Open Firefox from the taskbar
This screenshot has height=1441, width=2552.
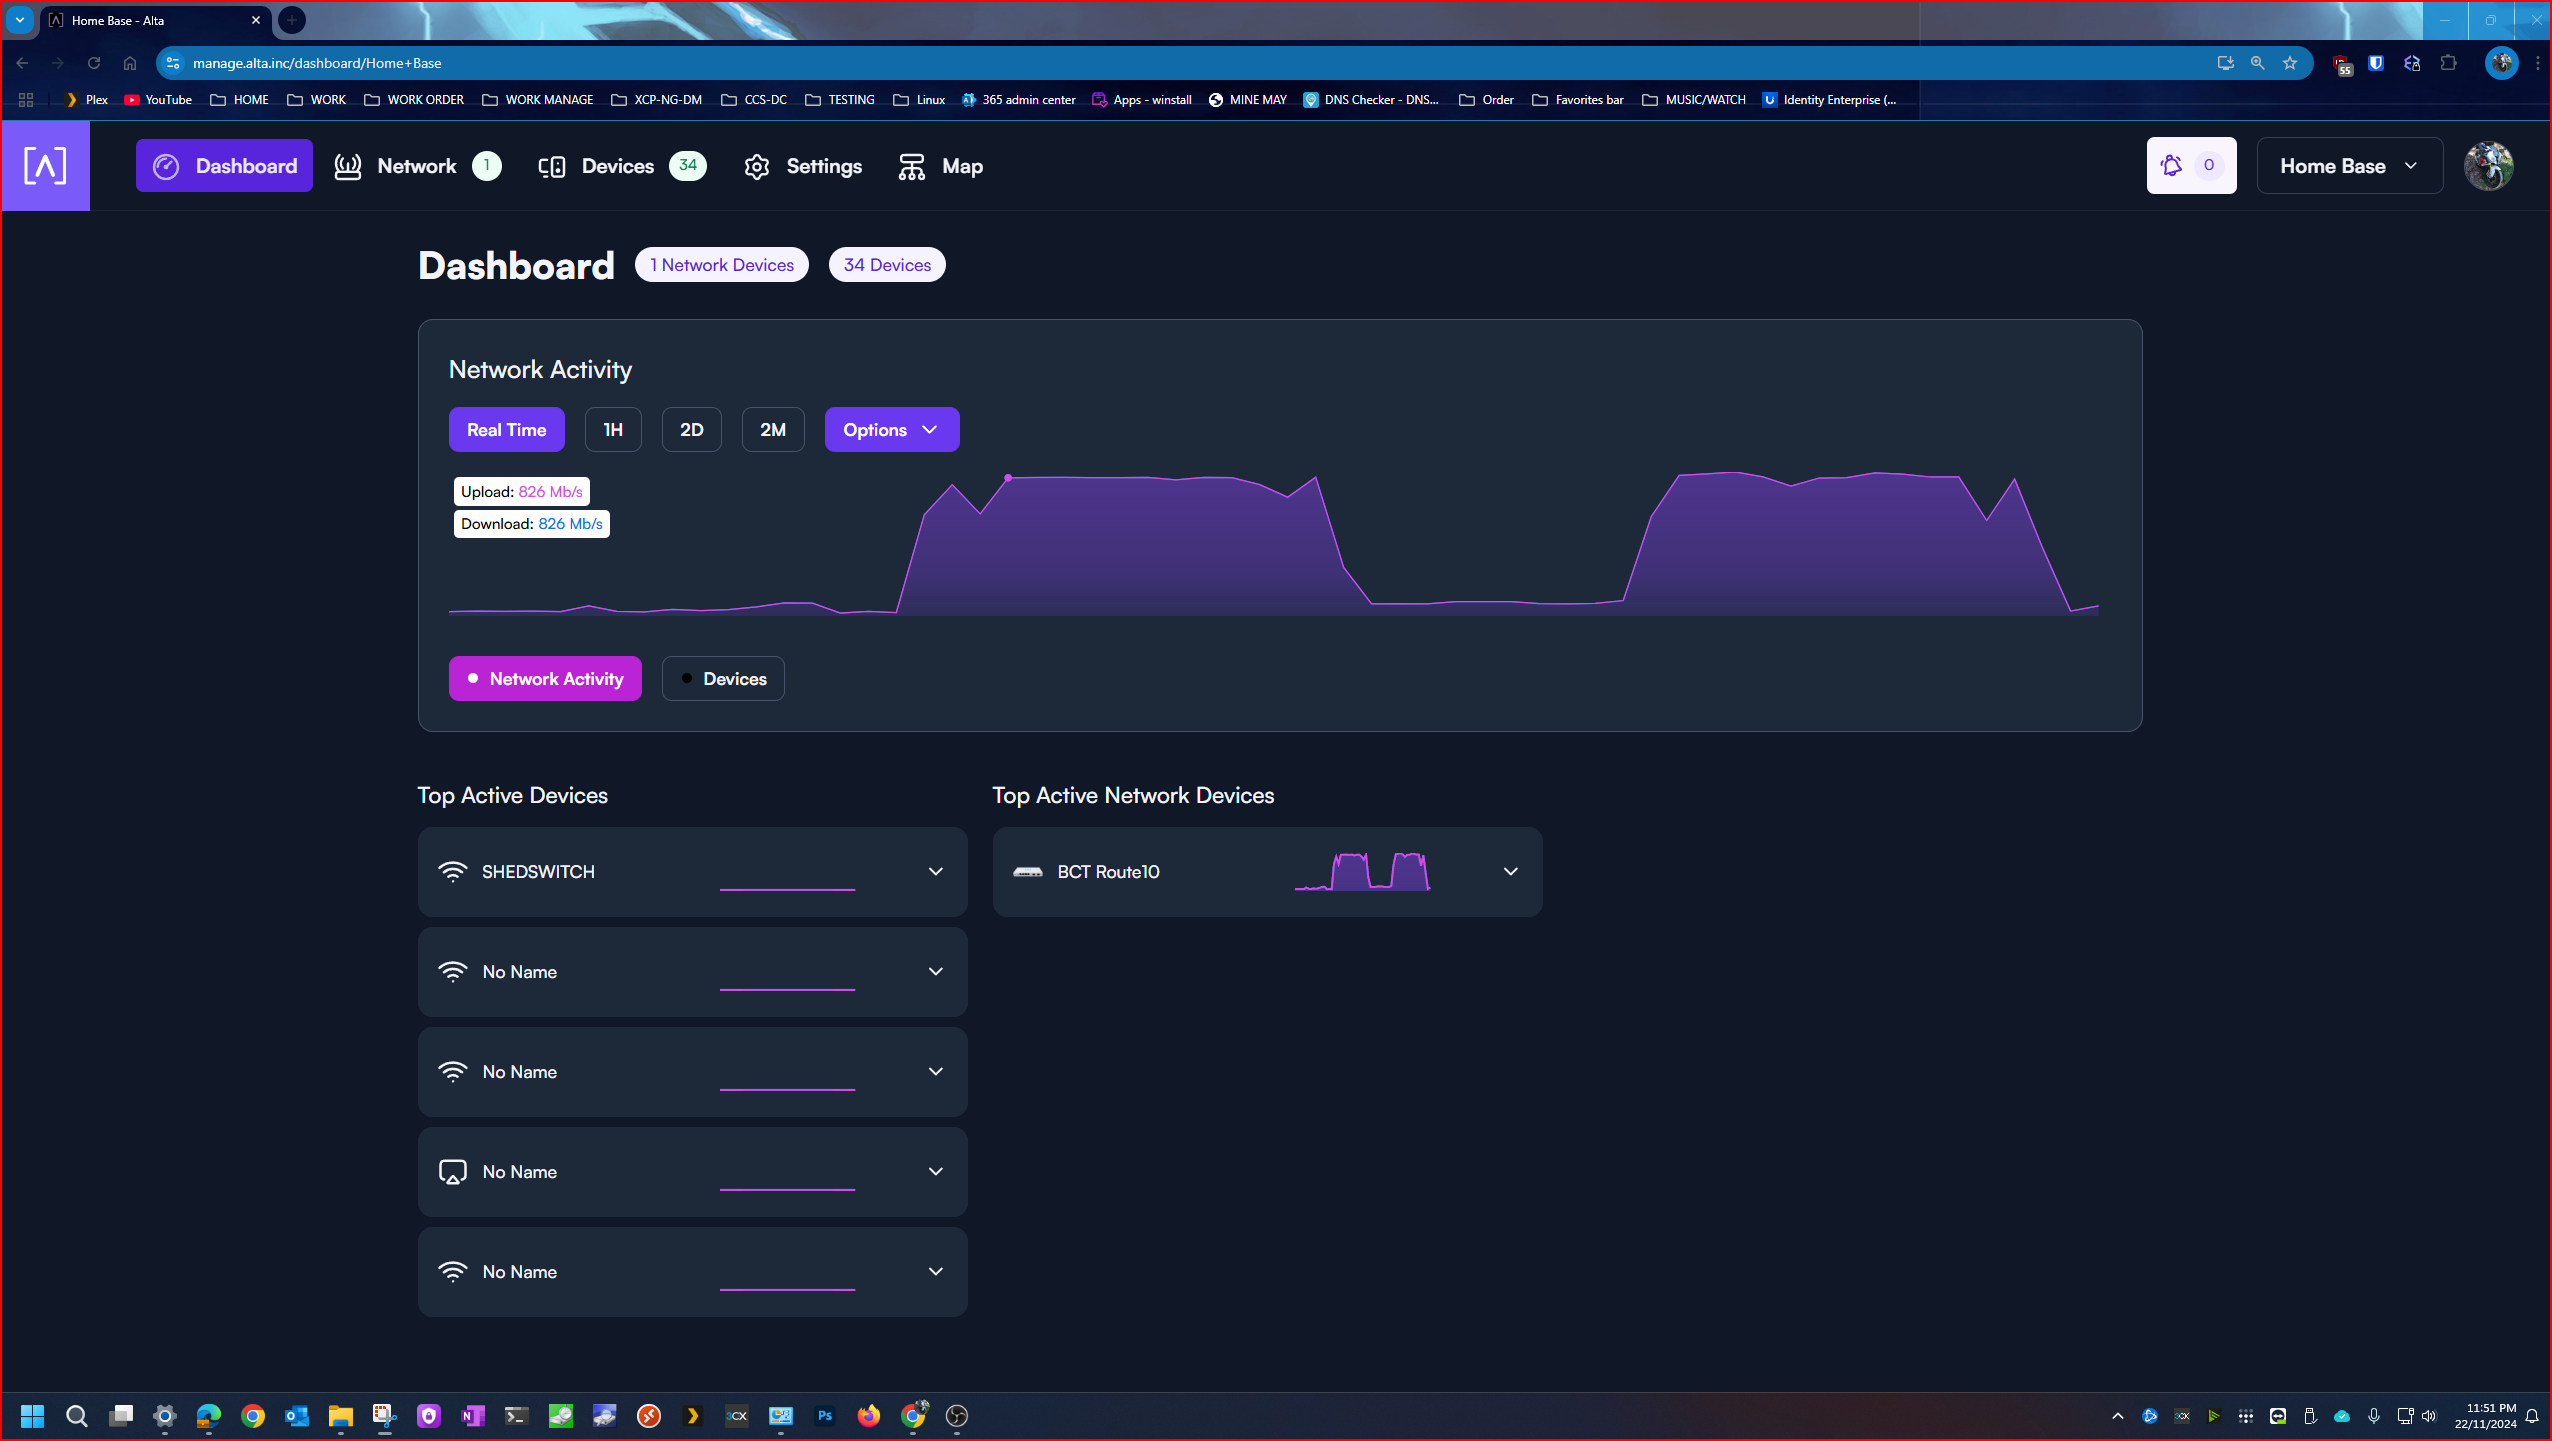tap(868, 1416)
